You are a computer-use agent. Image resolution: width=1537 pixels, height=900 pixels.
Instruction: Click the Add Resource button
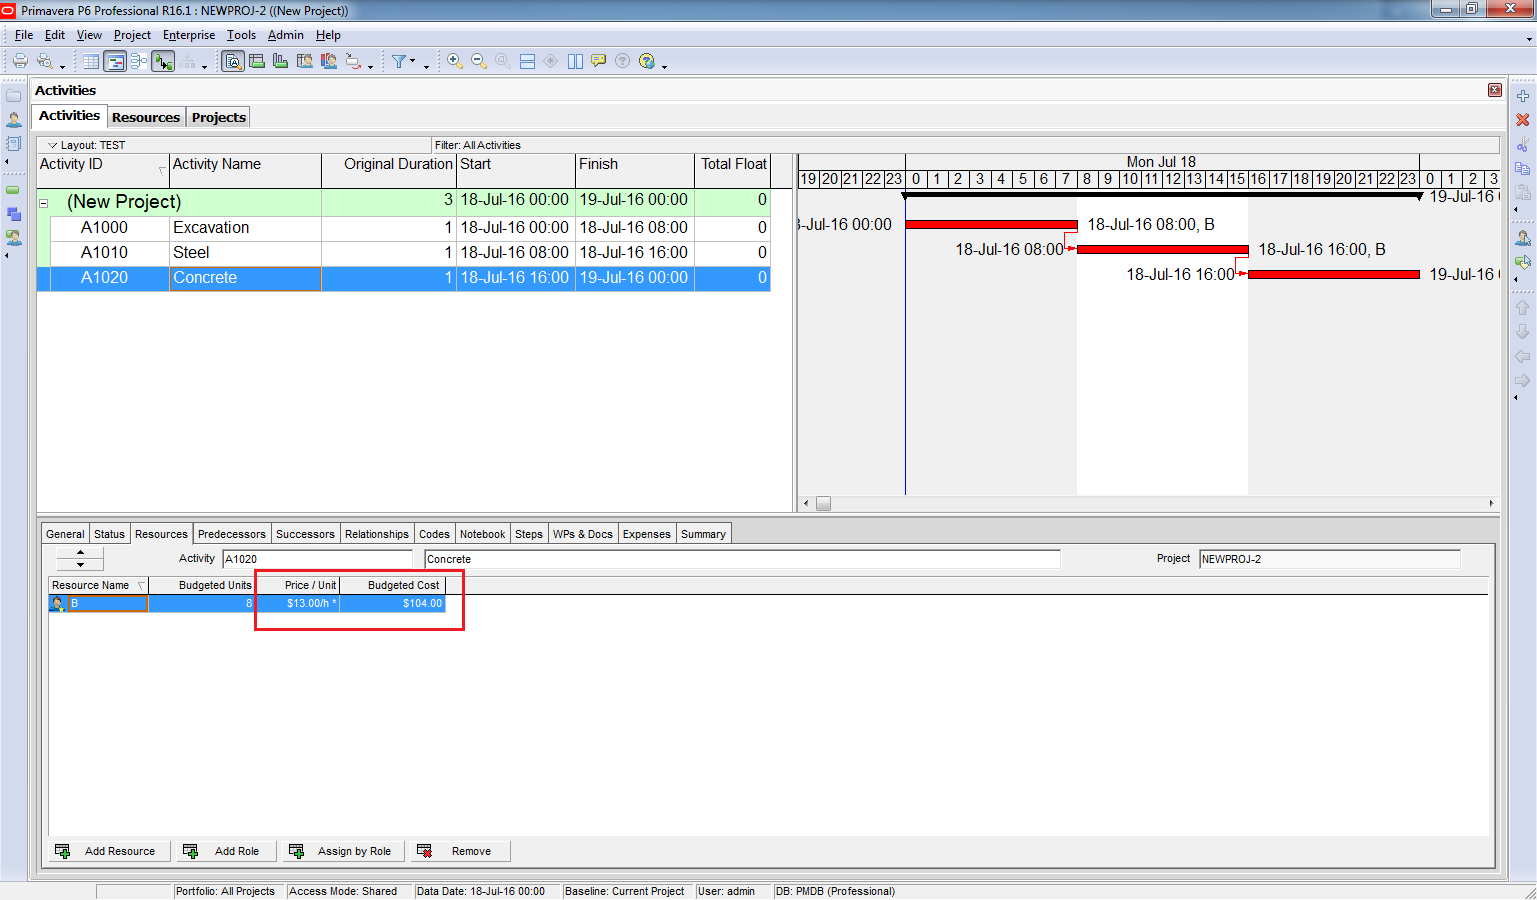110,851
